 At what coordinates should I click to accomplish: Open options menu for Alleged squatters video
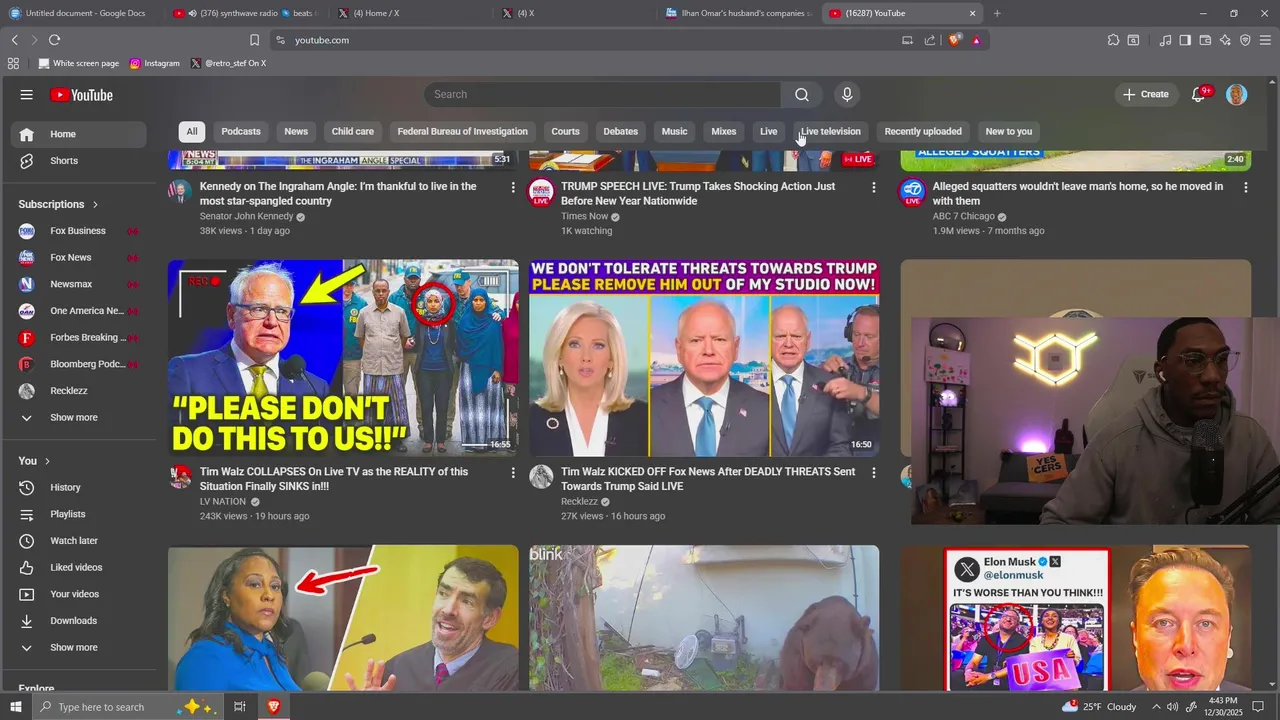pyautogui.click(x=1246, y=187)
